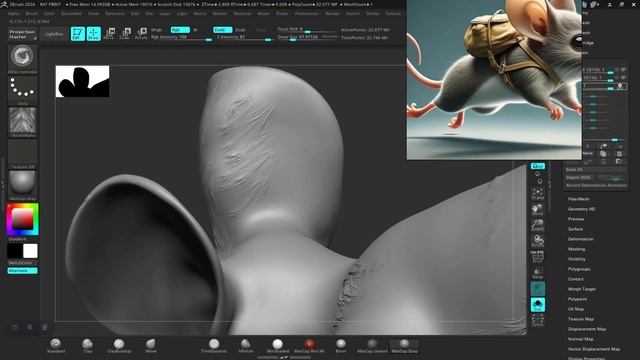Open the Dots stroke type picker
This screenshot has width=640, height=360.
point(22,89)
